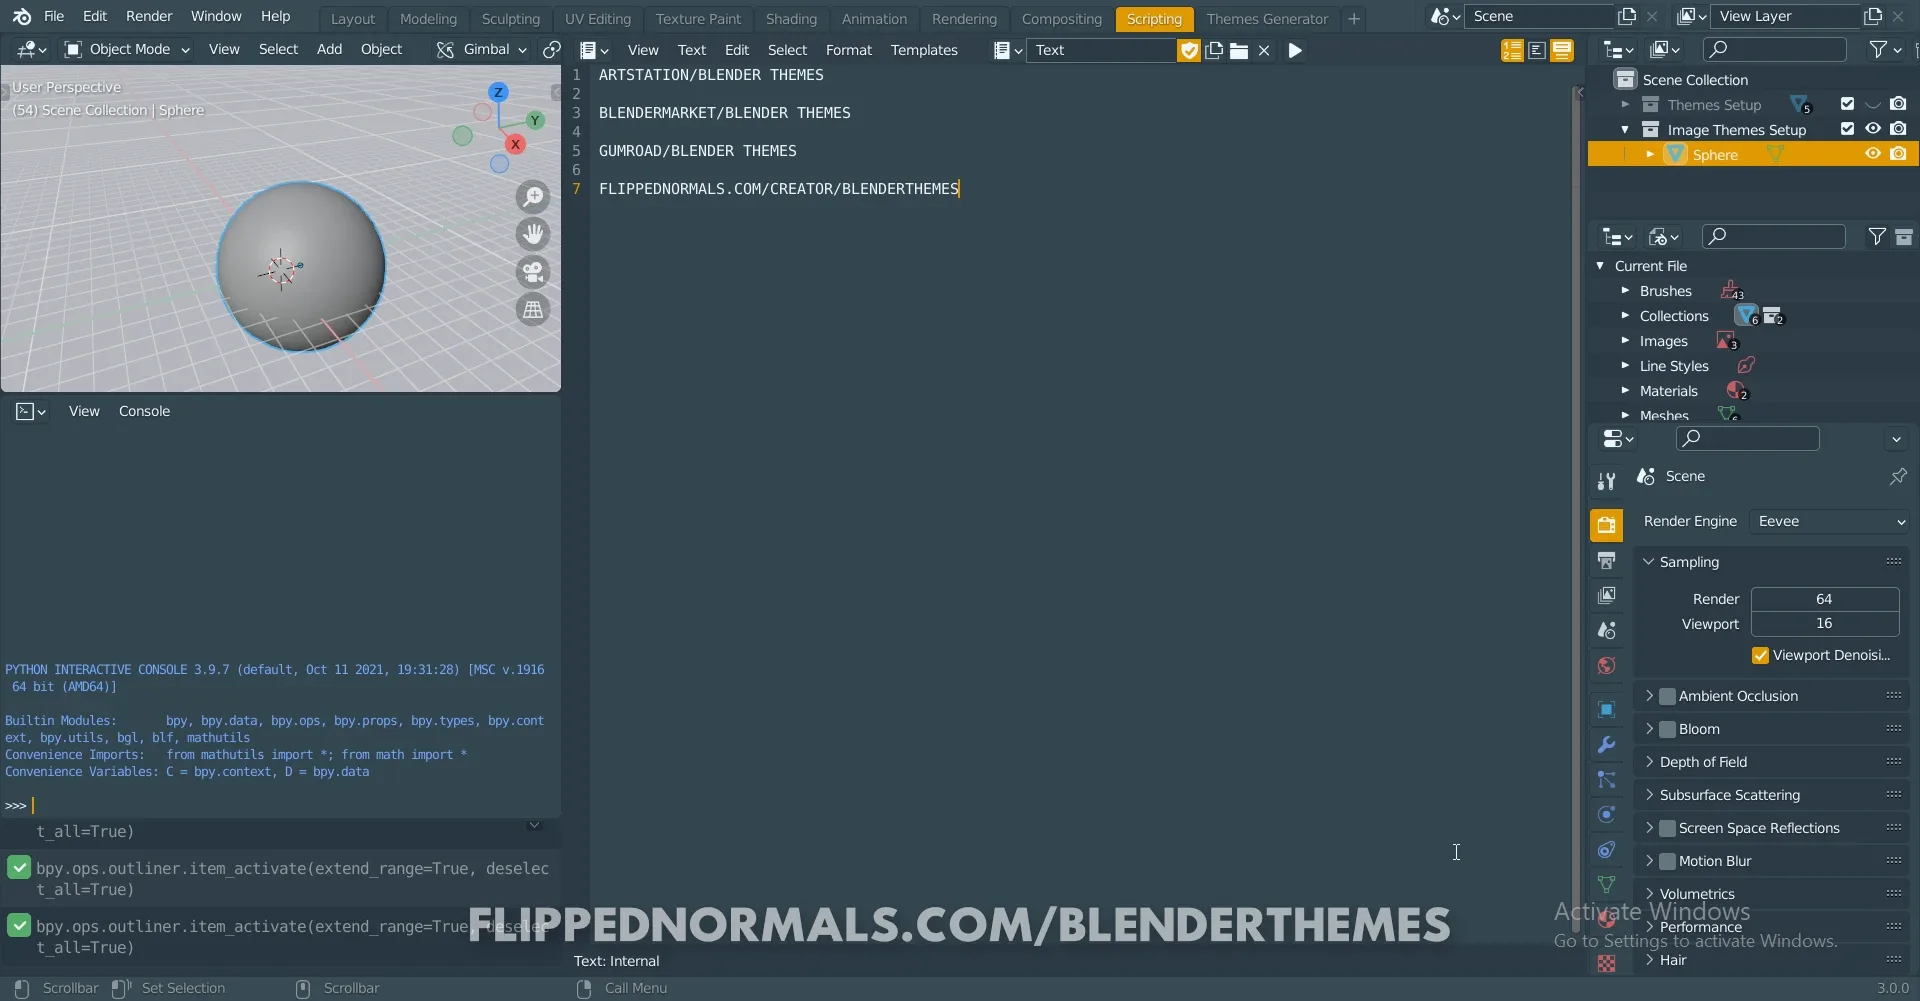Image resolution: width=1920 pixels, height=1001 pixels.
Task: Open the File menu
Action: pyautogui.click(x=54, y=16)
